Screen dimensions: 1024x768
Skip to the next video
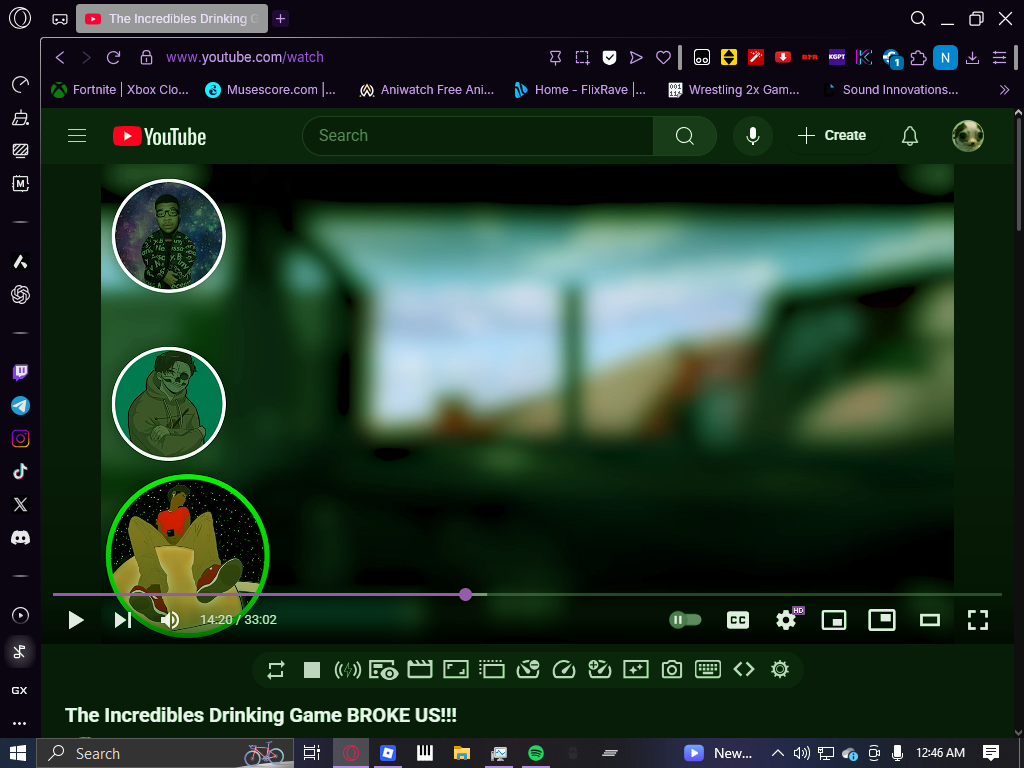pos(123,620)
